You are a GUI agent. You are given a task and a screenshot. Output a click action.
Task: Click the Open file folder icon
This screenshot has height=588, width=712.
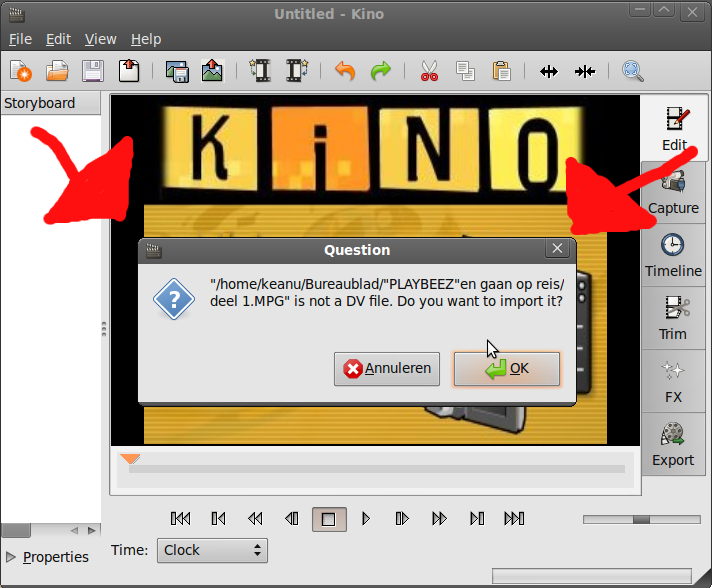[x=57, y=71]
